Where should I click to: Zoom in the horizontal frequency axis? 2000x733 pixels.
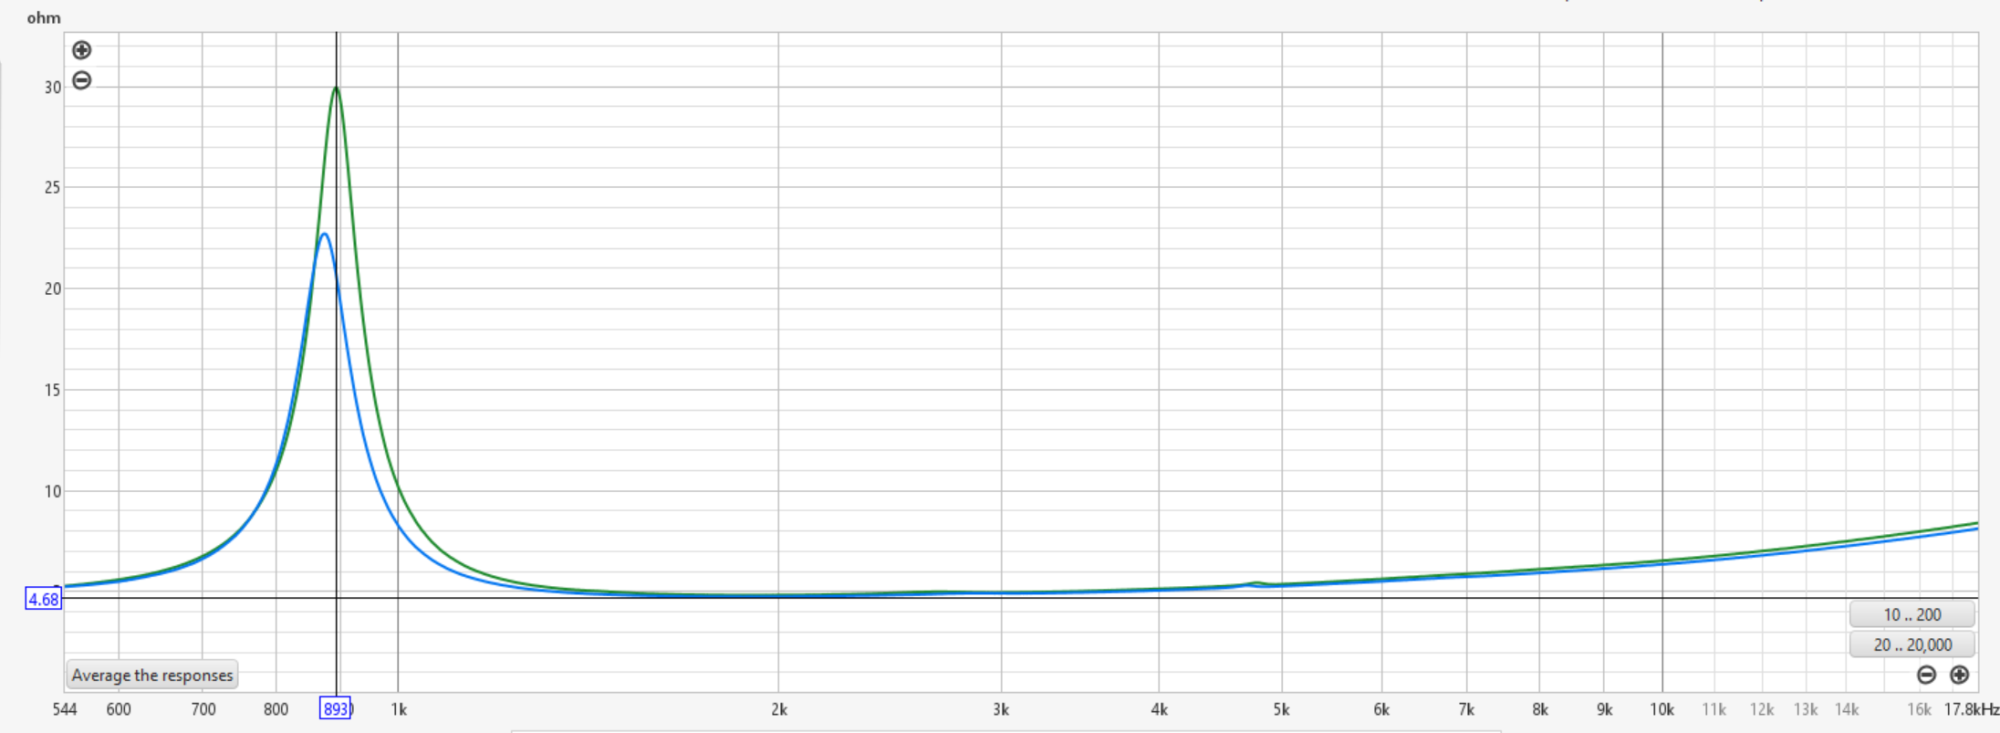tap(1959, 675)
